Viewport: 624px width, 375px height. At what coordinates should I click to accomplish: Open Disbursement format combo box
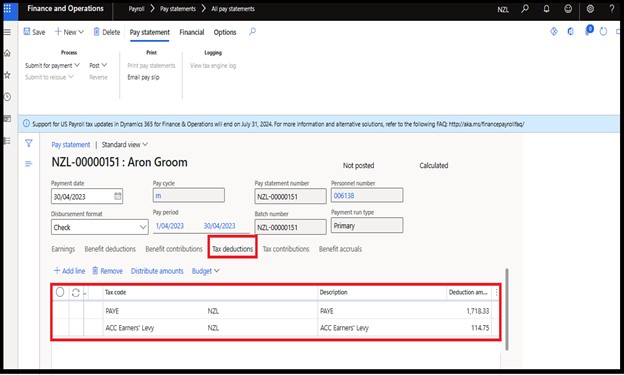[99, 227]
